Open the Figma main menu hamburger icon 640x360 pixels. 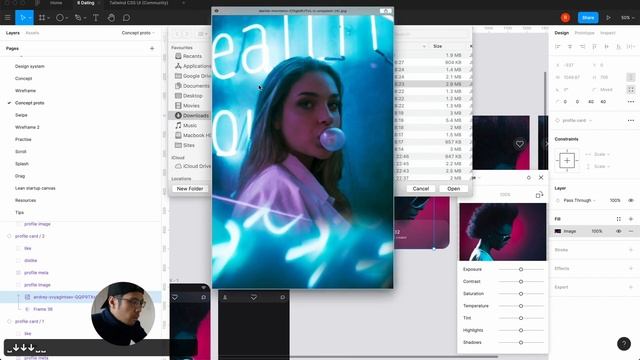tap(7, 18)
